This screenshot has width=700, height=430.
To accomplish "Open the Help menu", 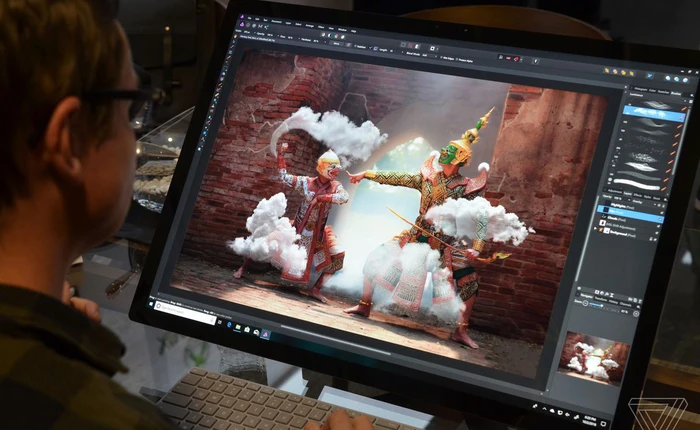I will tap(354, 31).
